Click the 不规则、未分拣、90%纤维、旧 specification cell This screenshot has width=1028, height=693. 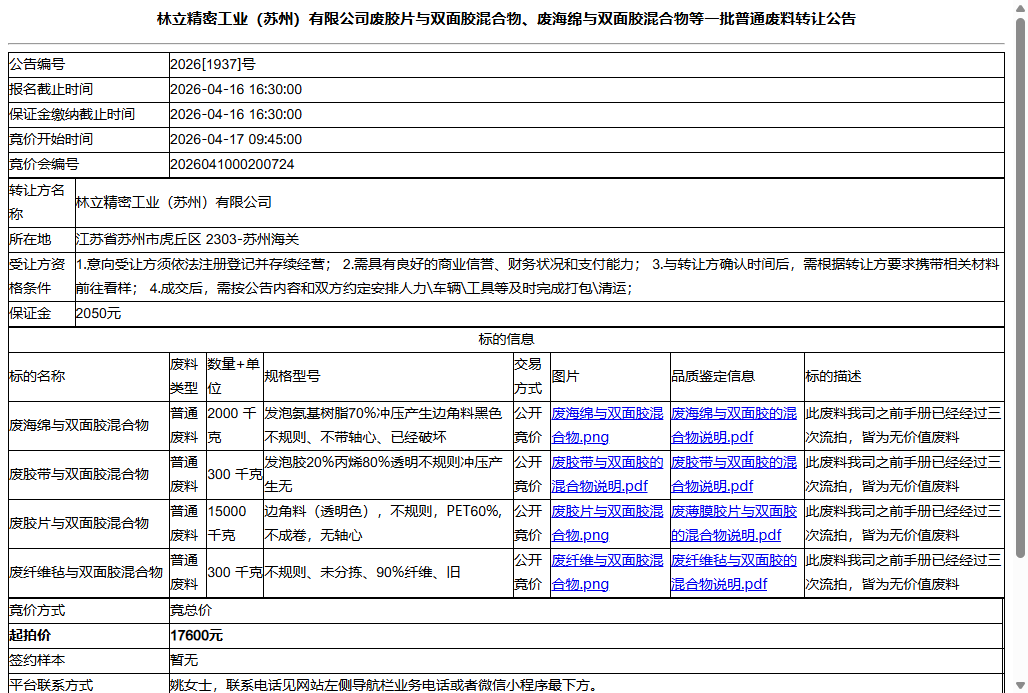pyautogui.click(x=387, y=572)
